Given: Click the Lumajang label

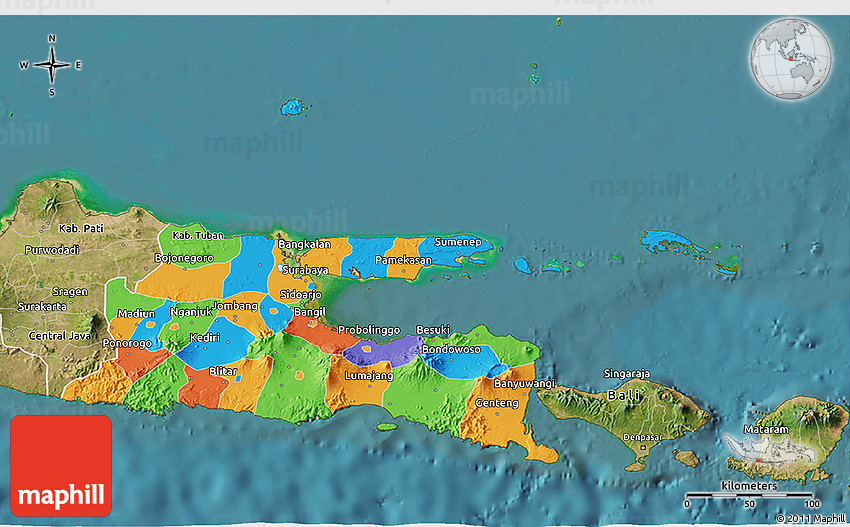Looking at the screenshot, I should click(368, 375).
